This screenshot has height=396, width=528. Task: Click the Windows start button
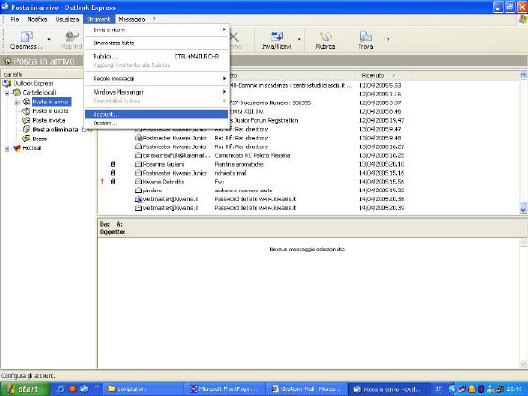tap(25, 389)
